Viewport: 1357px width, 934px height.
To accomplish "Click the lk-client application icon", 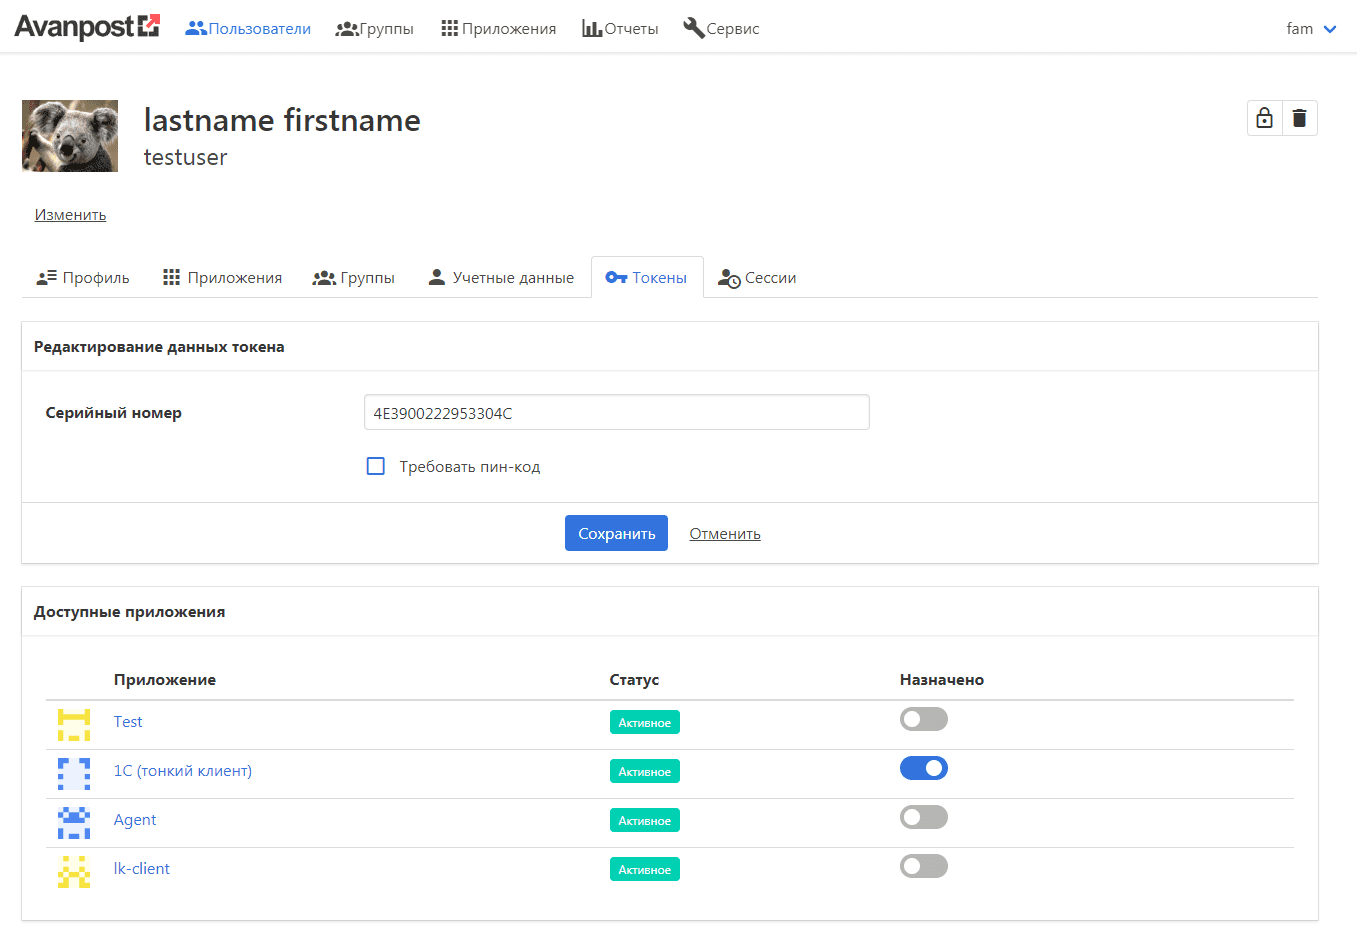I will coord(74,871).
